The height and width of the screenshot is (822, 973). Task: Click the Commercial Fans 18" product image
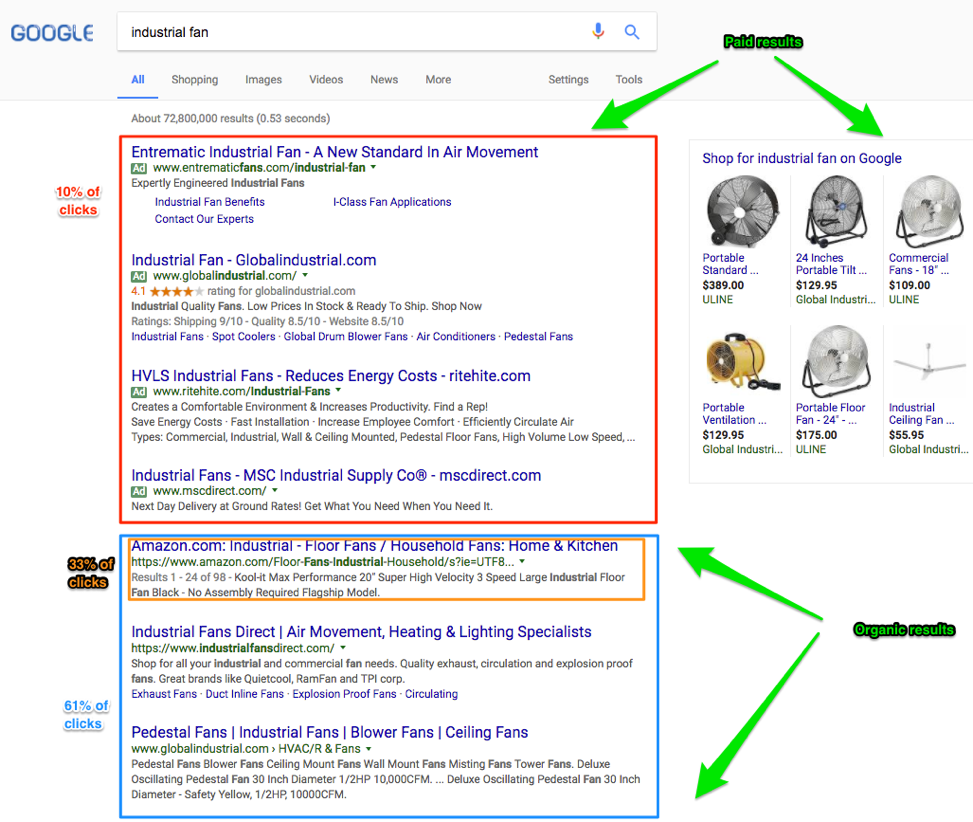pyautogui.click(x=928, y=212)
